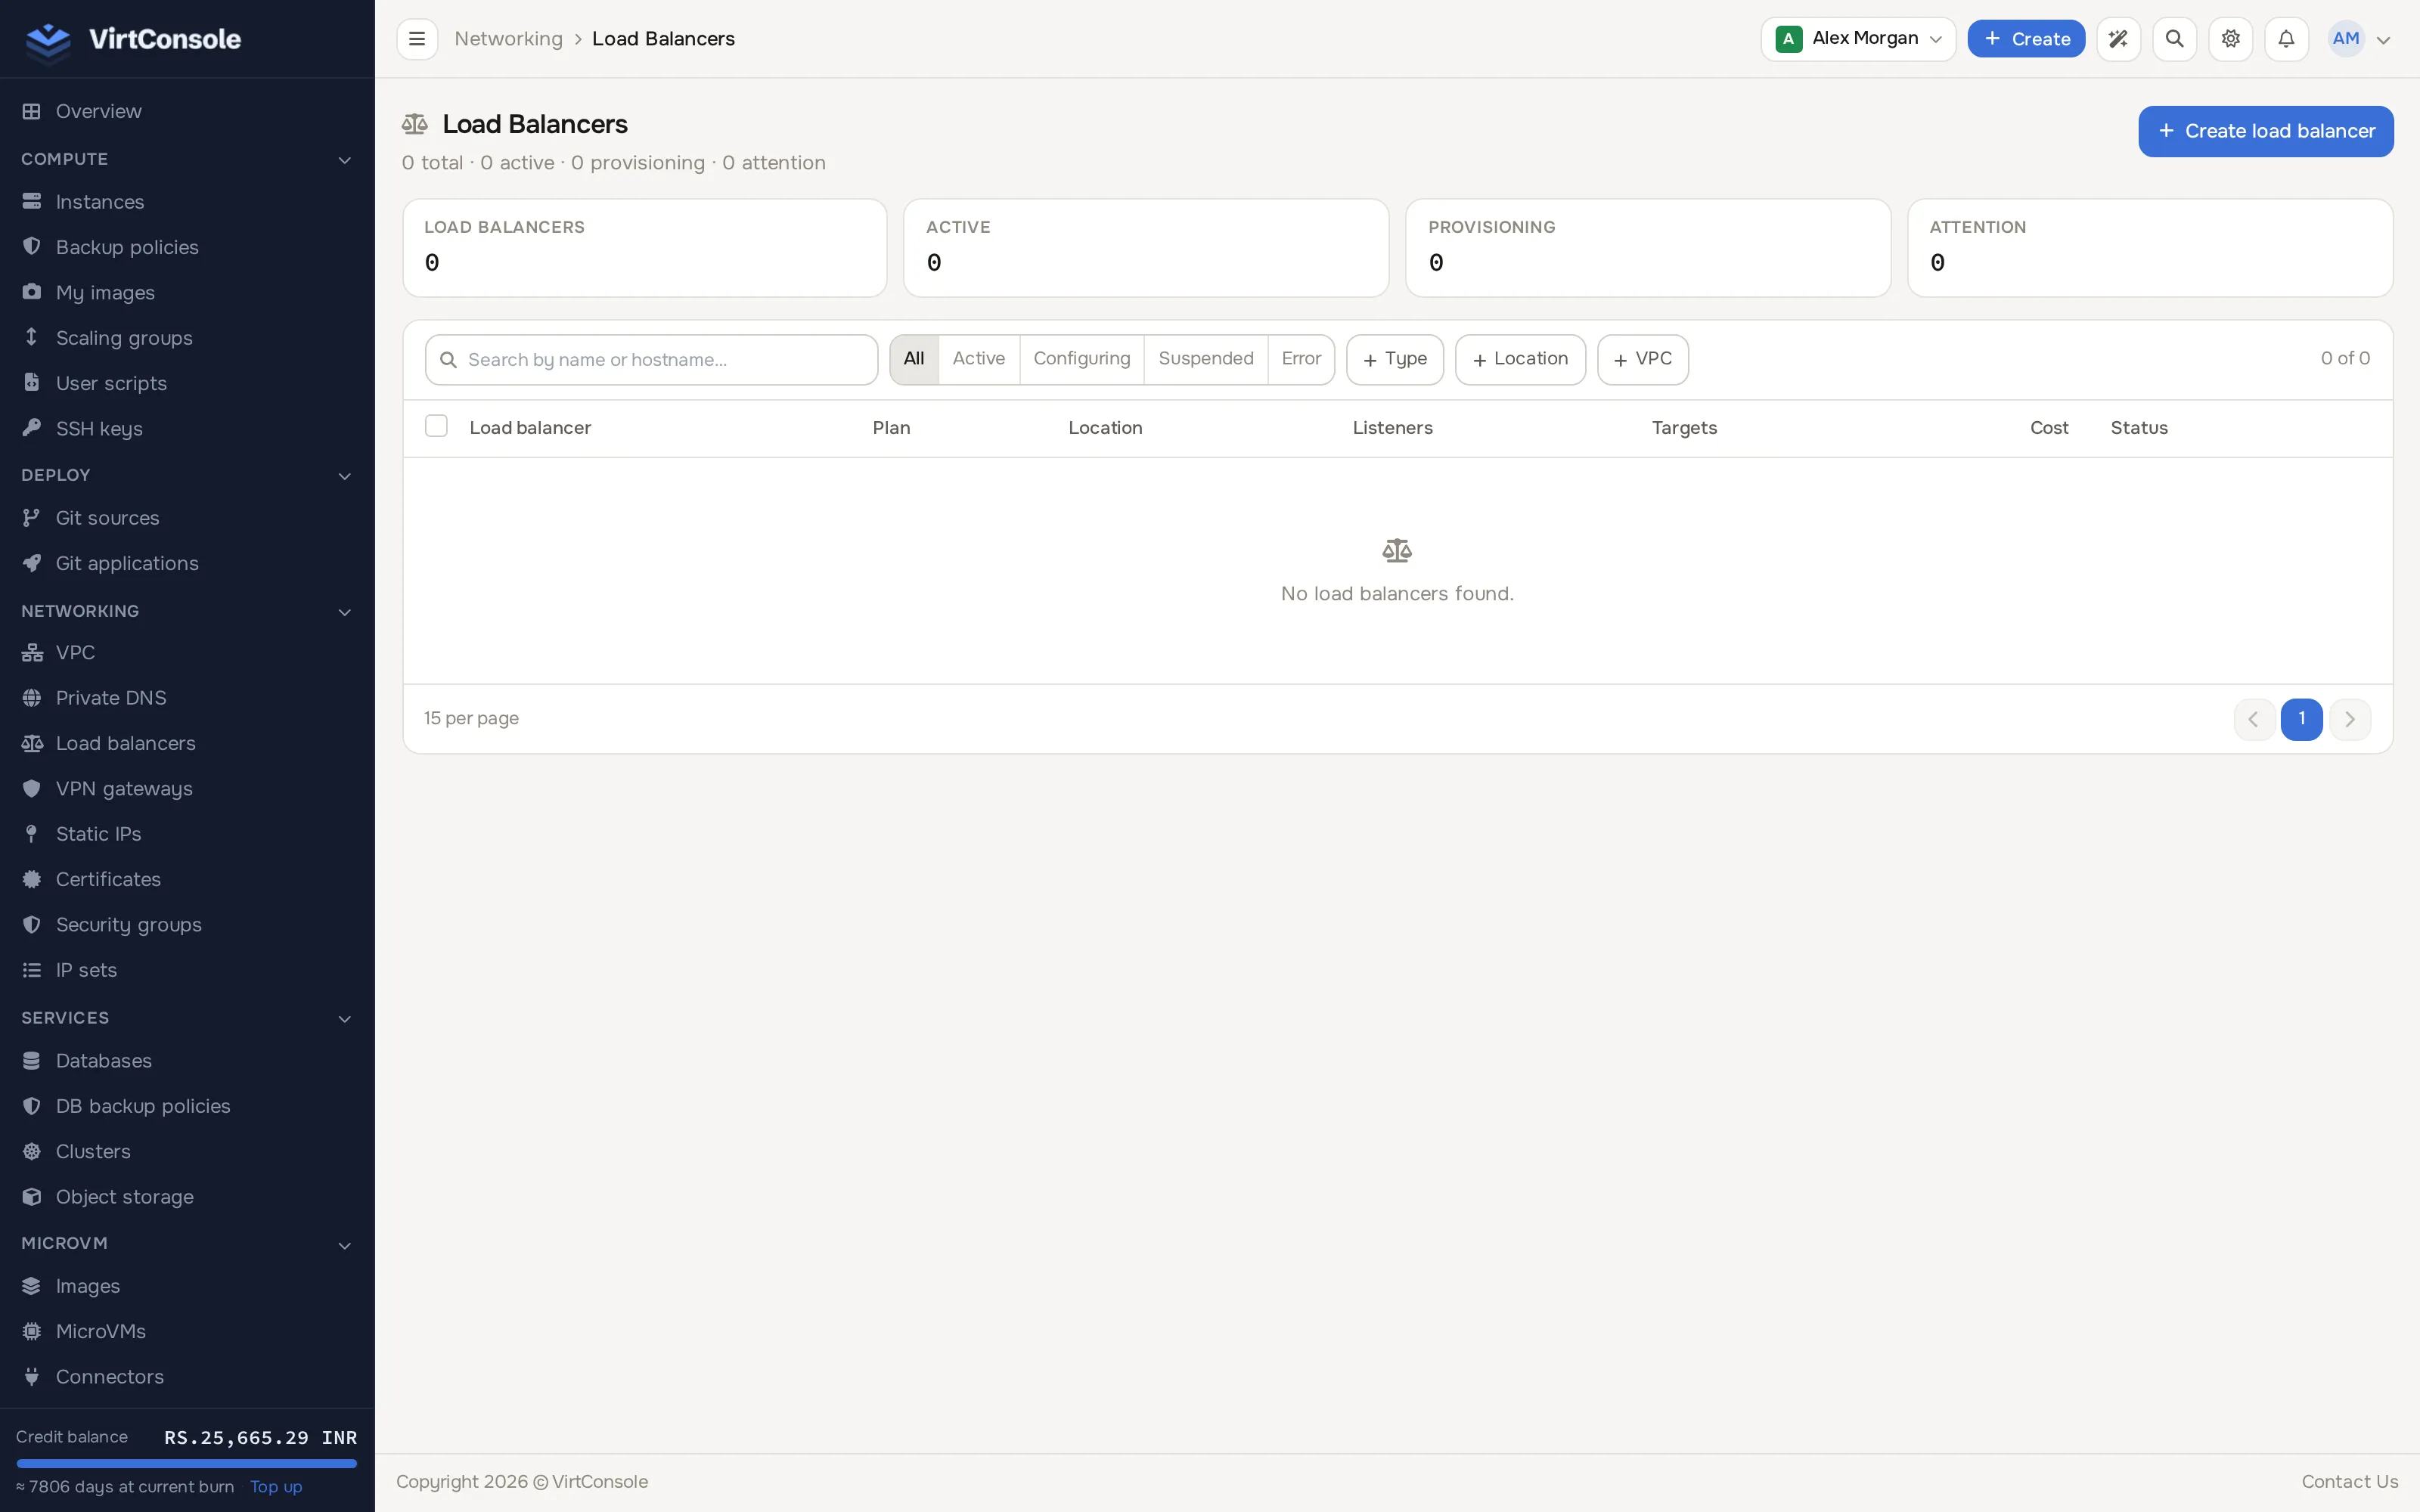
Task: Open Backup policies in the sidebar
Action: [187, 247]
